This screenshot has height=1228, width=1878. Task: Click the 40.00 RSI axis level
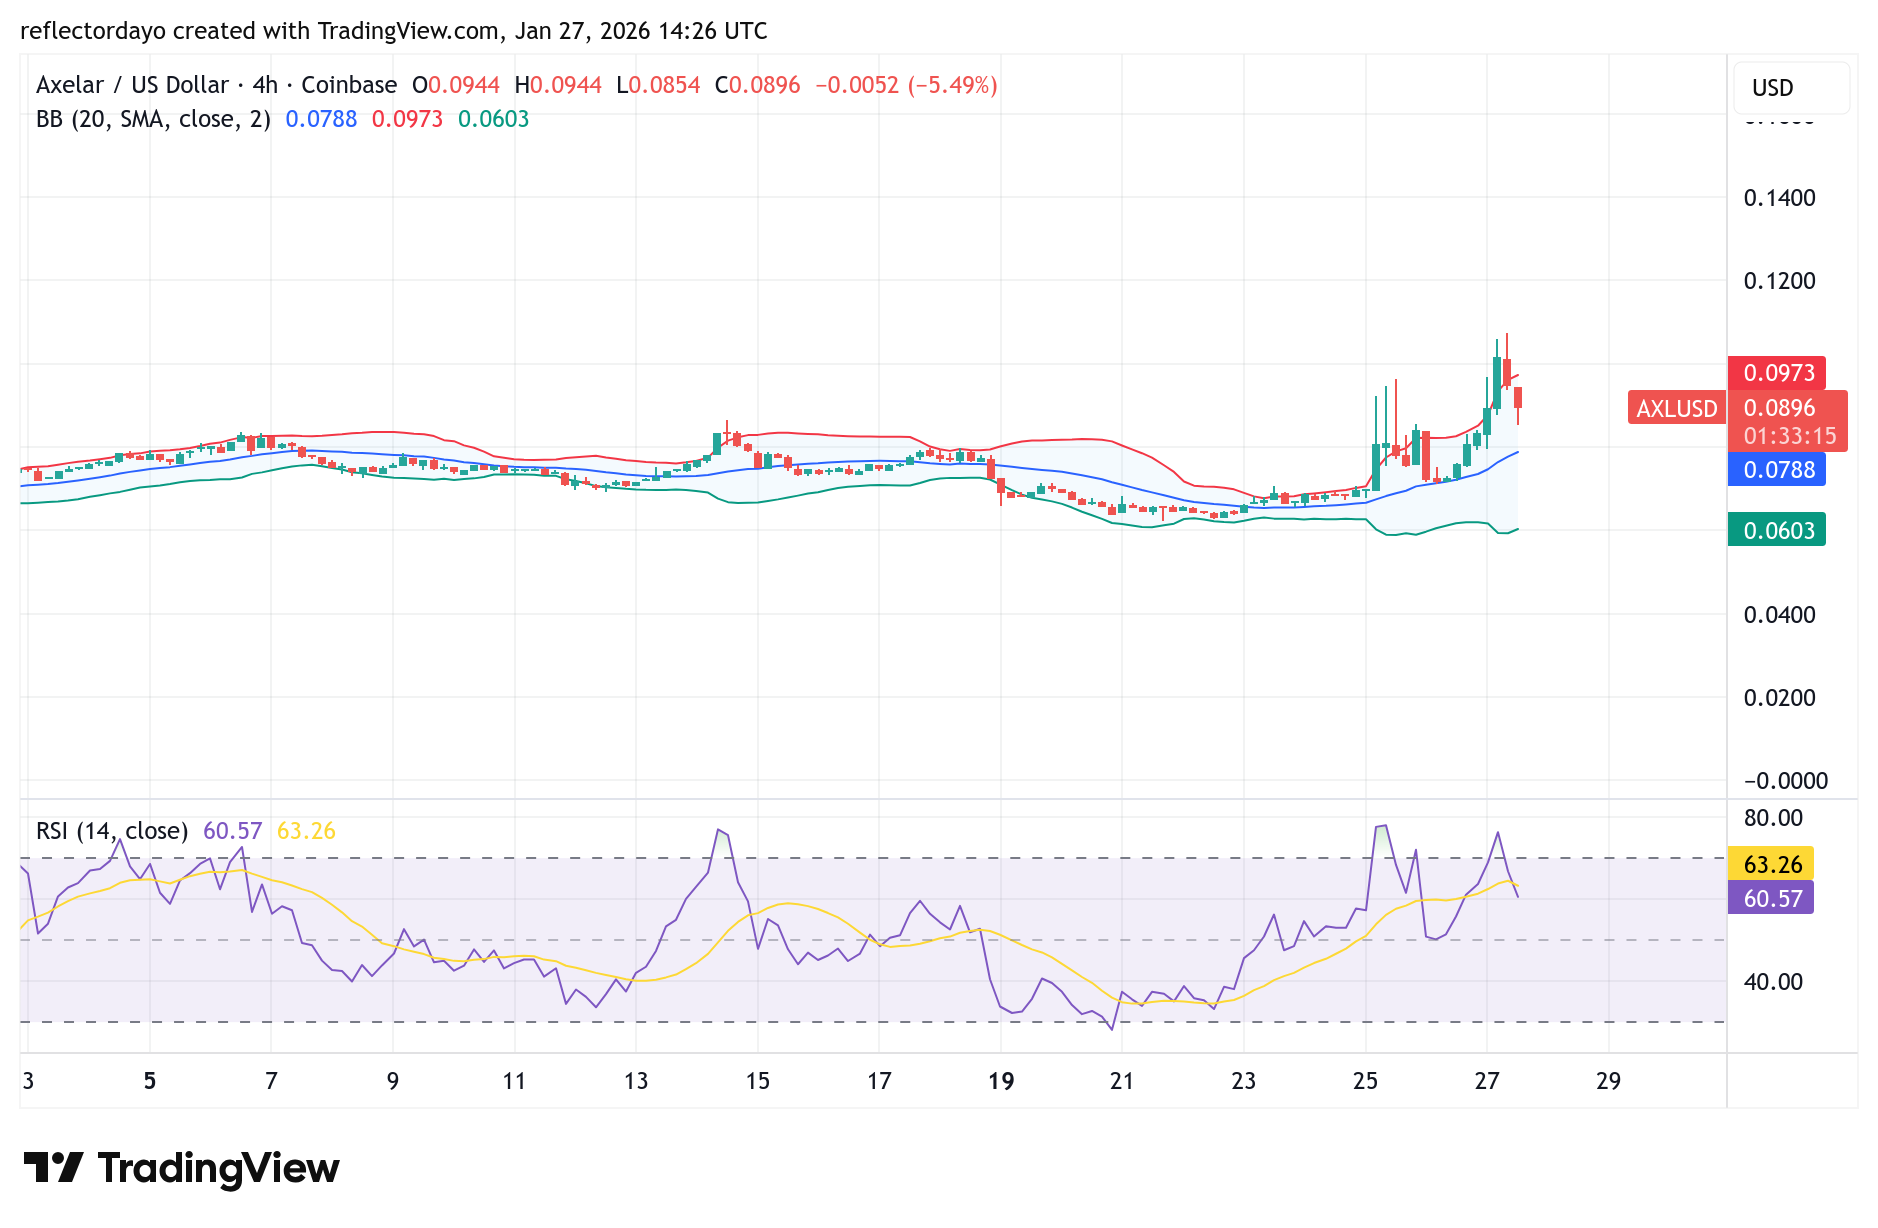coord(1773,982)
